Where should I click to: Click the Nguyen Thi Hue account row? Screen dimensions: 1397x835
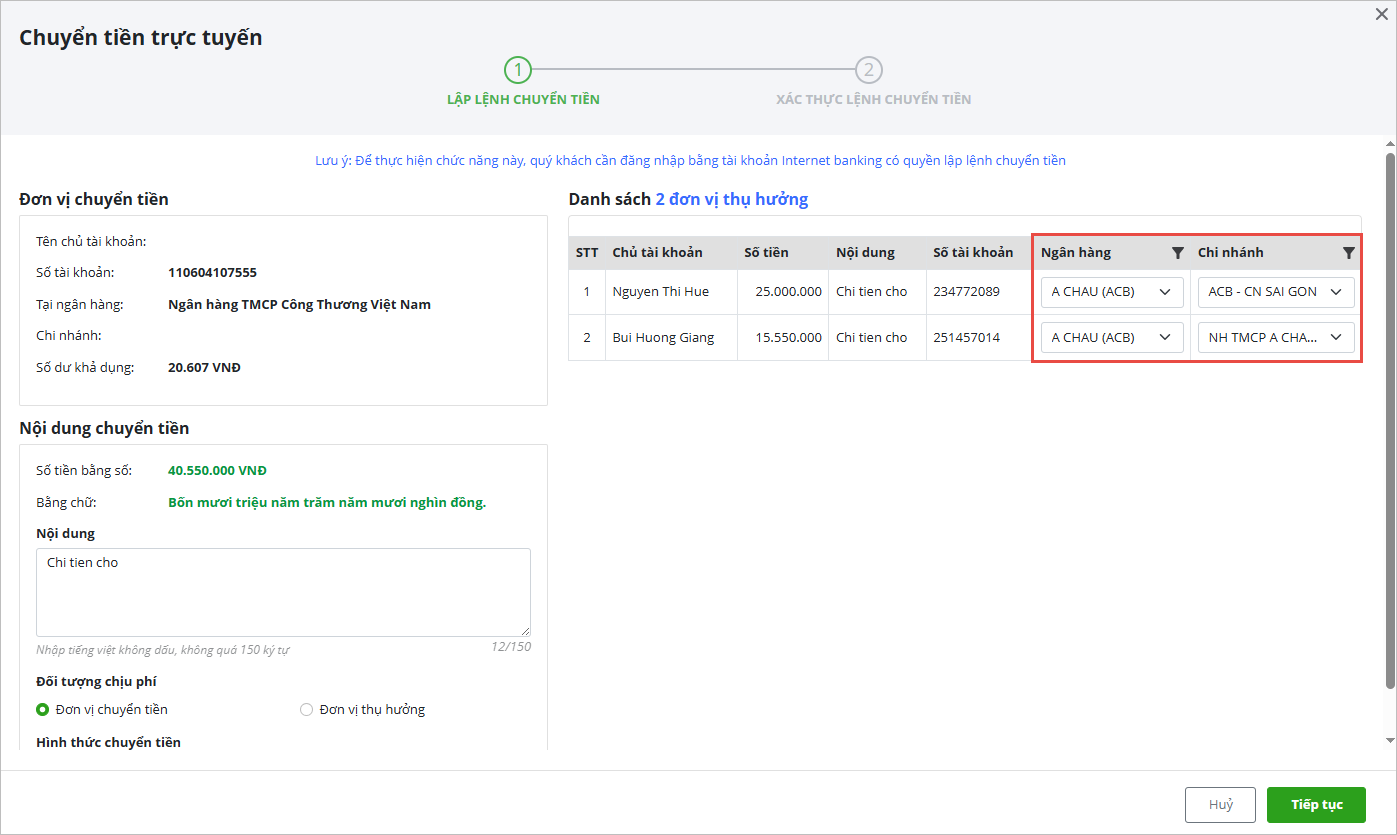(660, 292)
